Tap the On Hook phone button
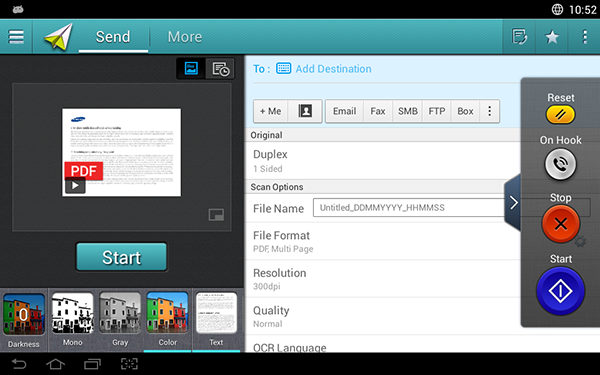The width and height of the screenshot is (600, 375). tap(560, 164)
